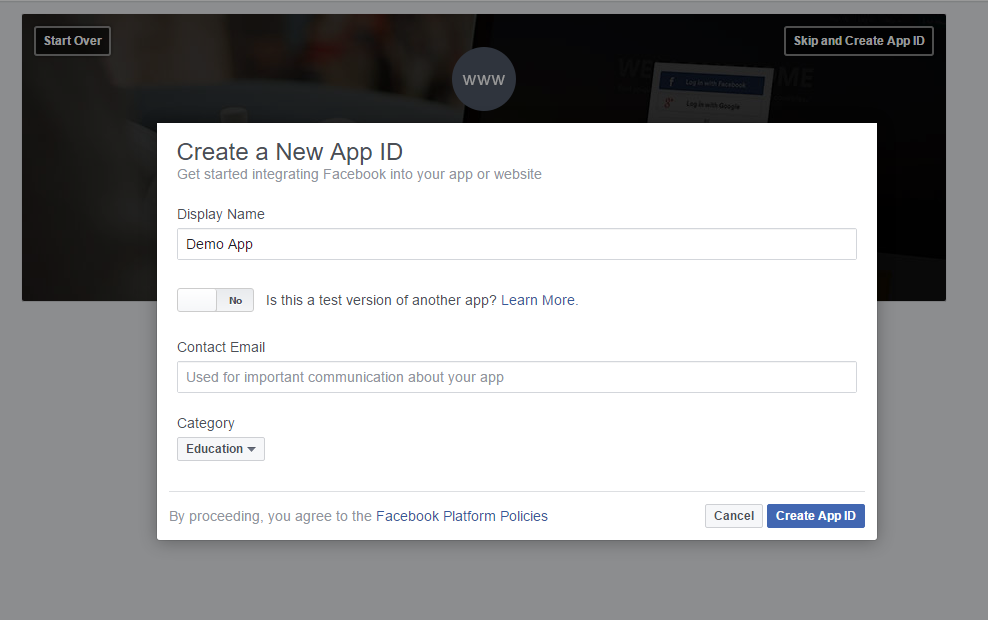Image resolution: width=988 pixels, height=620 pixels.
Task: Click 'By proceeding, you agree to the' text
Action: 270,516
